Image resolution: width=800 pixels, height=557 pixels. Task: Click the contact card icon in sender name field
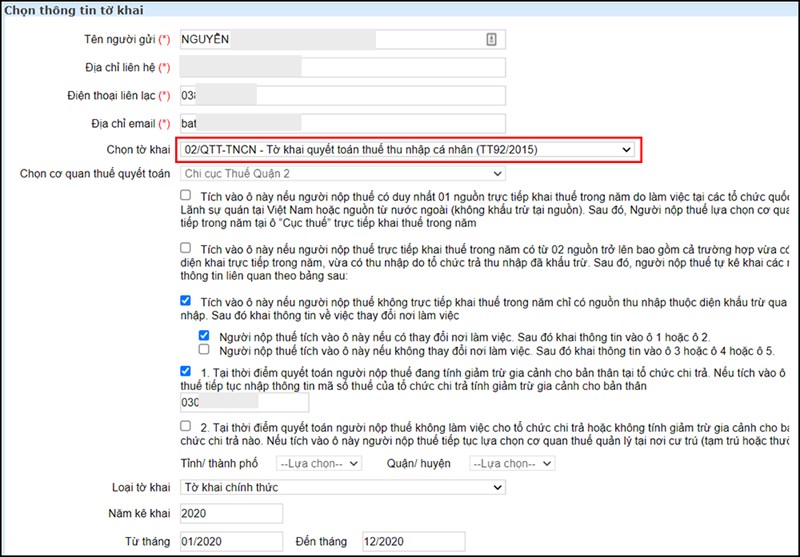491,39
